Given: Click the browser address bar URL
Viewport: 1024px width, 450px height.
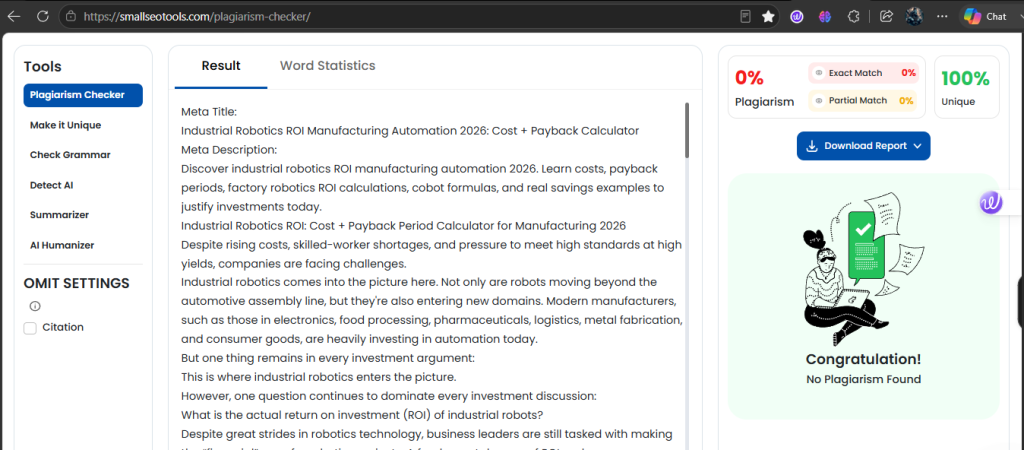Looking at the screenshot, I should pos(197,16).
